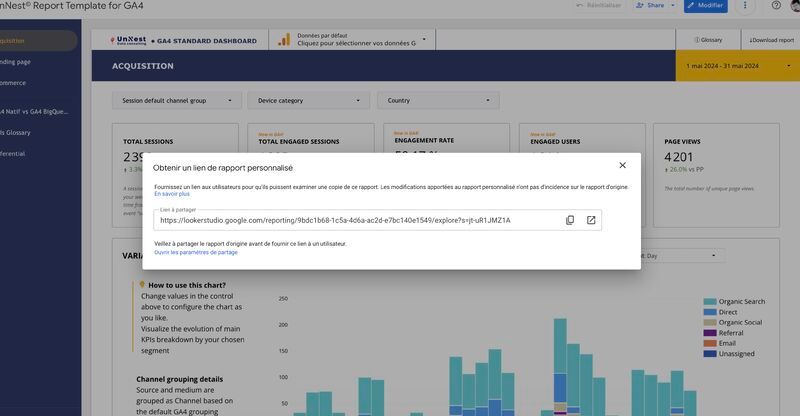Click the UnNest logo
800x416 pixels.
(128, 40)
